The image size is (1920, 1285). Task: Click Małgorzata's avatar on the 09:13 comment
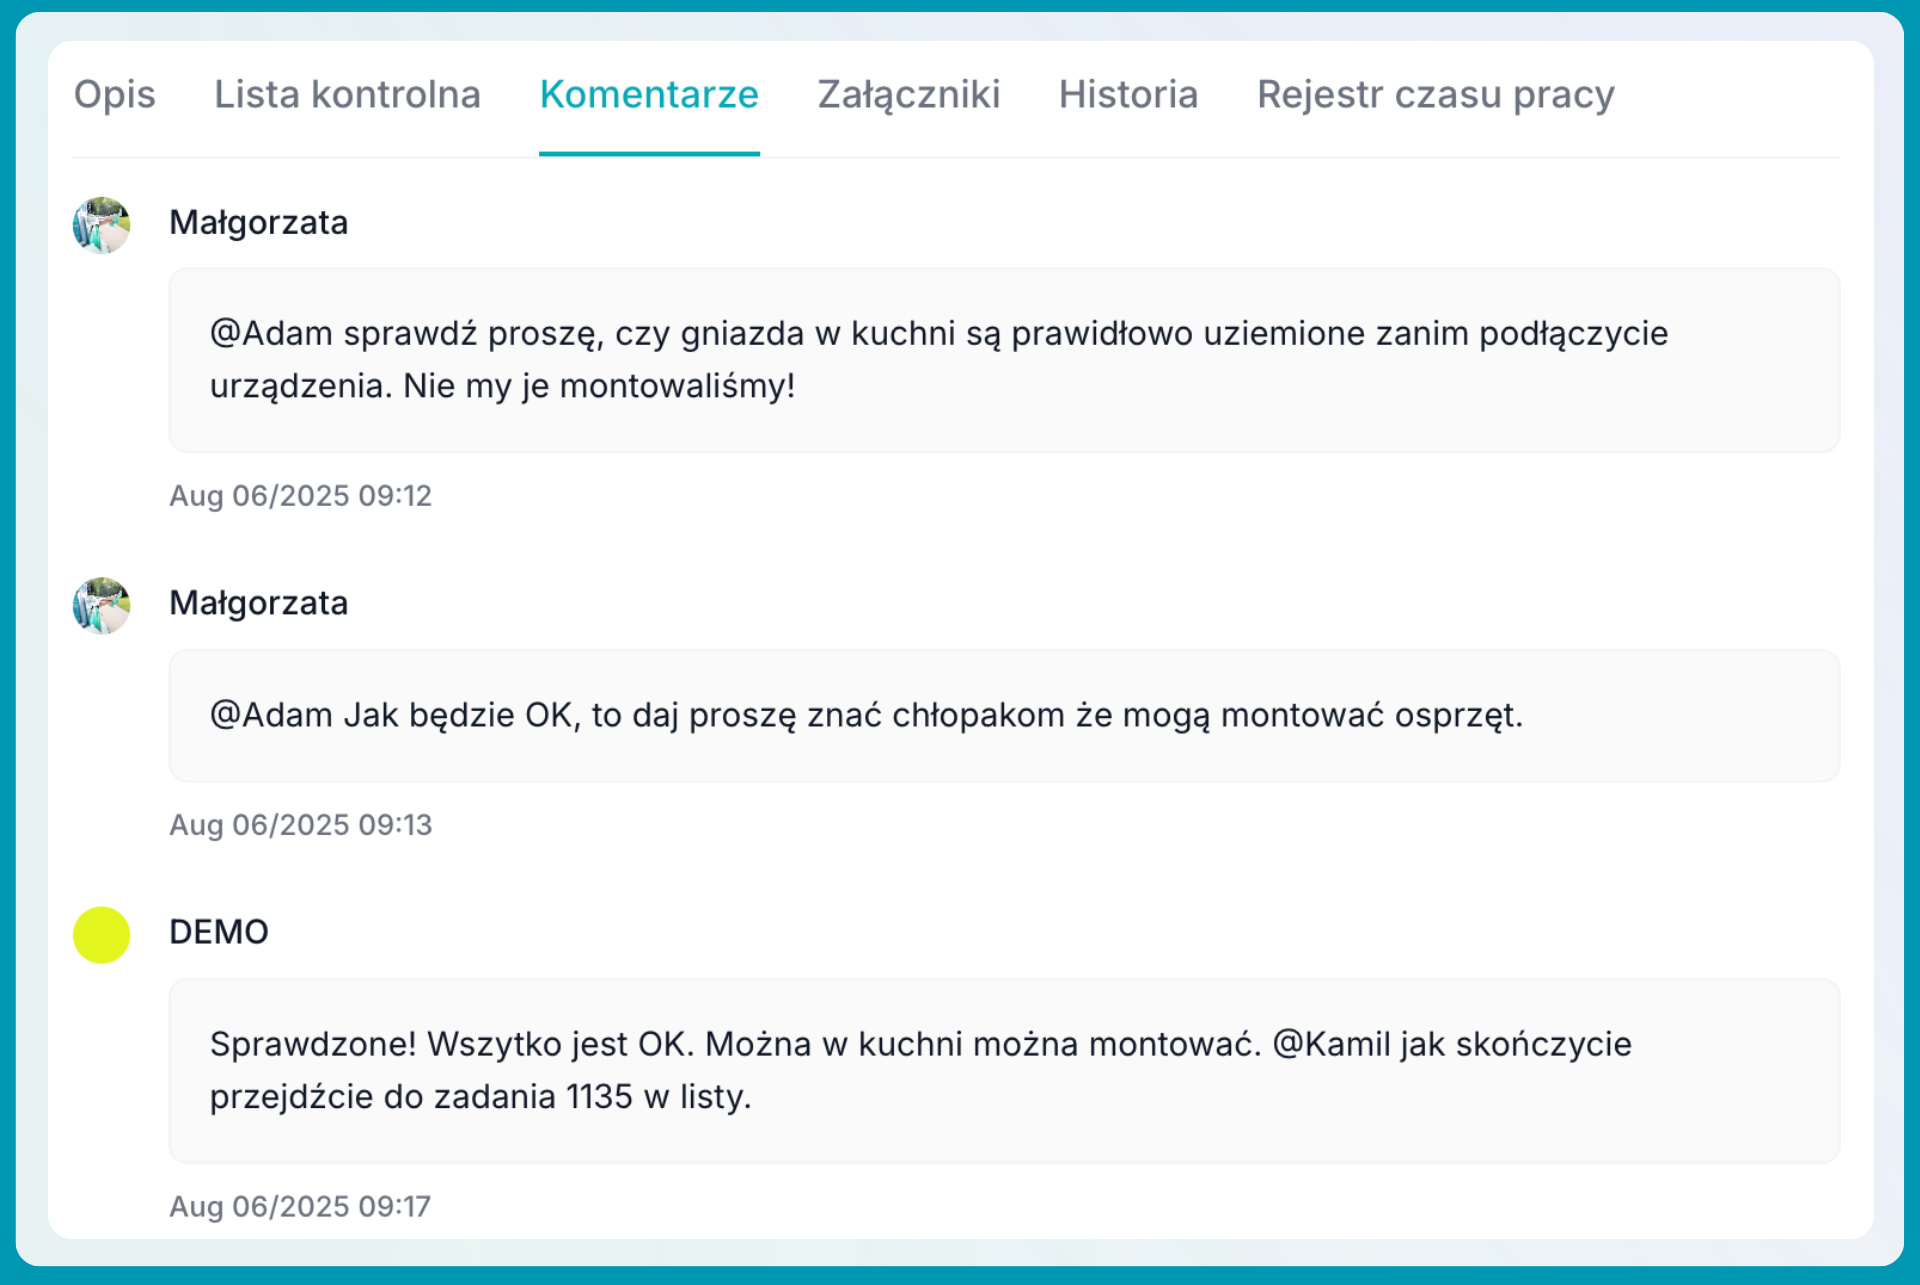pos(101,605)
